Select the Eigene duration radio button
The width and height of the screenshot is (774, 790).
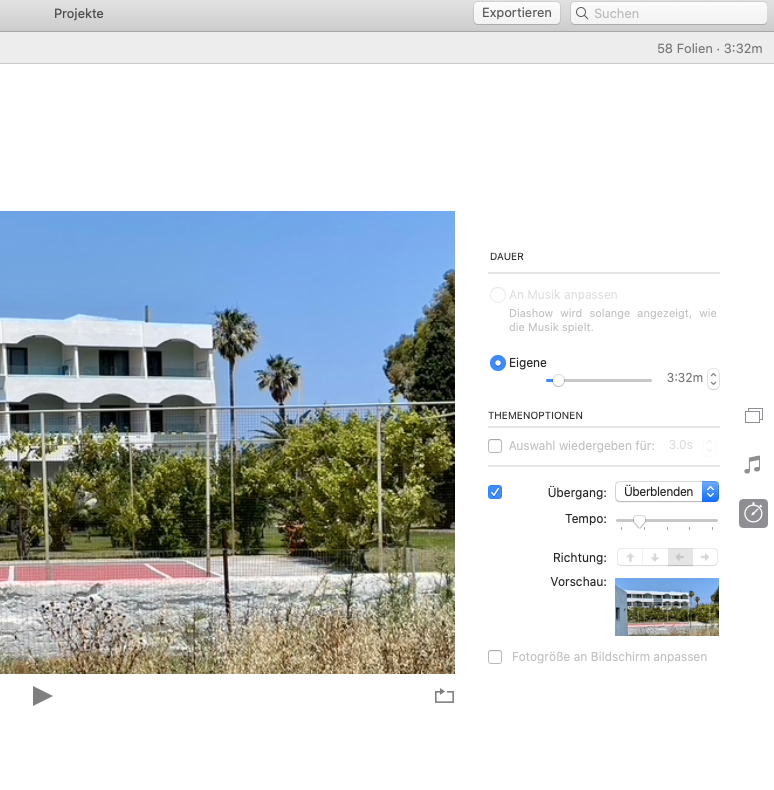497,363
